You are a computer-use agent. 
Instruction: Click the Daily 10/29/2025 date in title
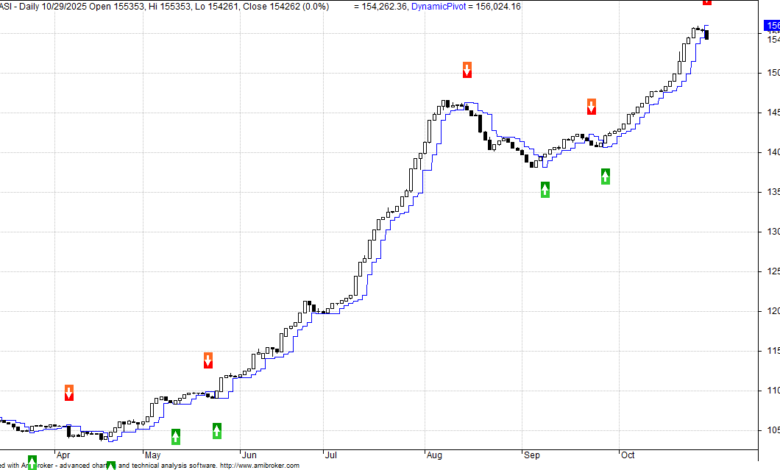50,6
